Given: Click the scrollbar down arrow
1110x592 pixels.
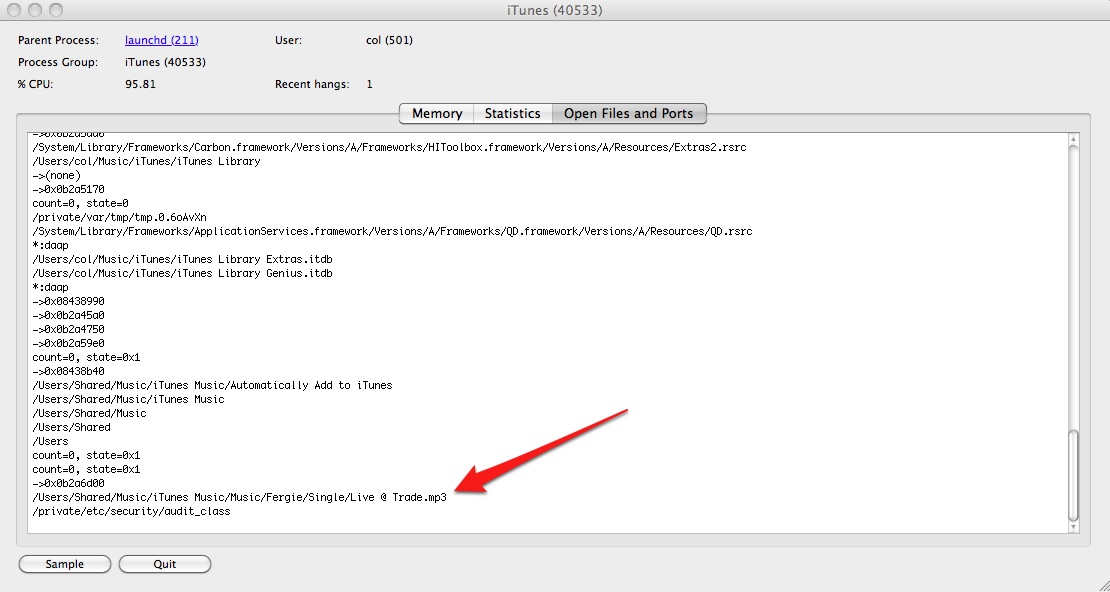Looking at the screenshot, I should click(1073, 527).
